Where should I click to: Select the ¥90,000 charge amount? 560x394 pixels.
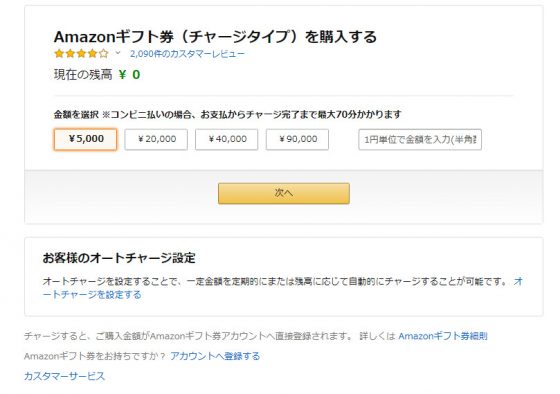tap(297, 139)
